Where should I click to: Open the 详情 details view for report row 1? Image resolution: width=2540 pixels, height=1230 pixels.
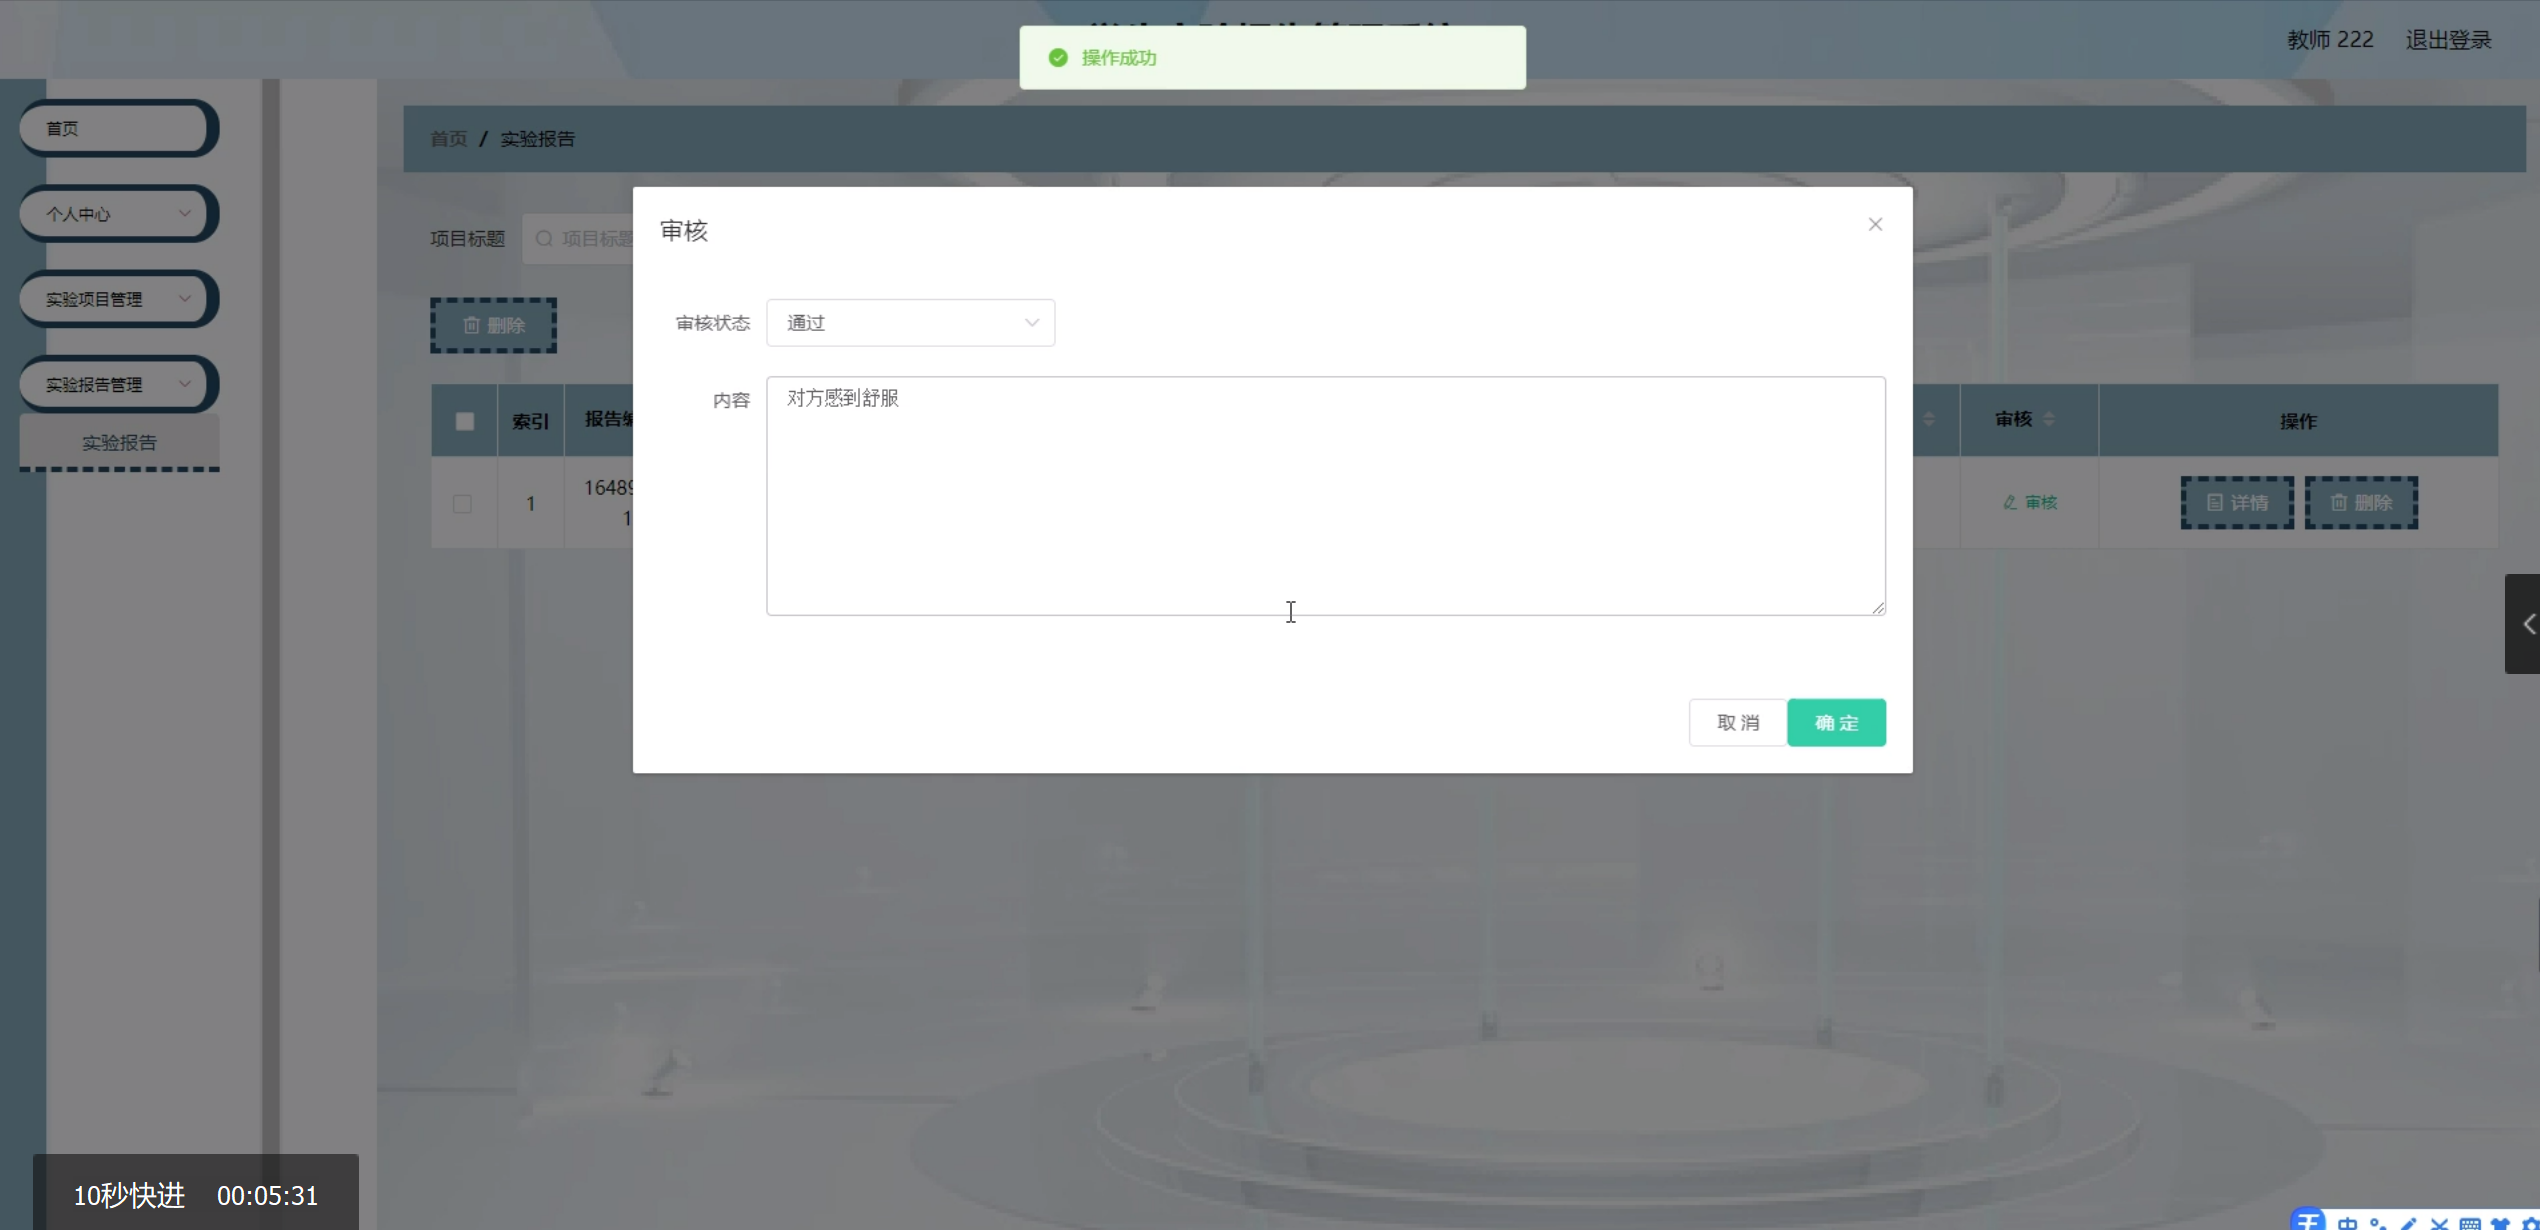[2237, 503]
